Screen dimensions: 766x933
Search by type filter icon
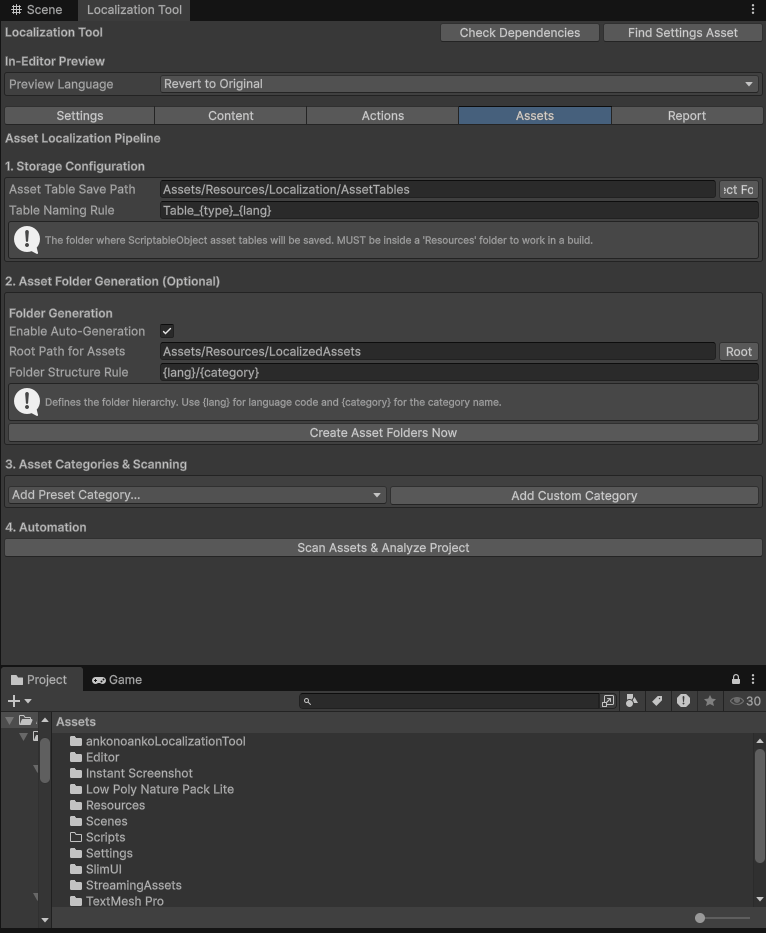631,701
